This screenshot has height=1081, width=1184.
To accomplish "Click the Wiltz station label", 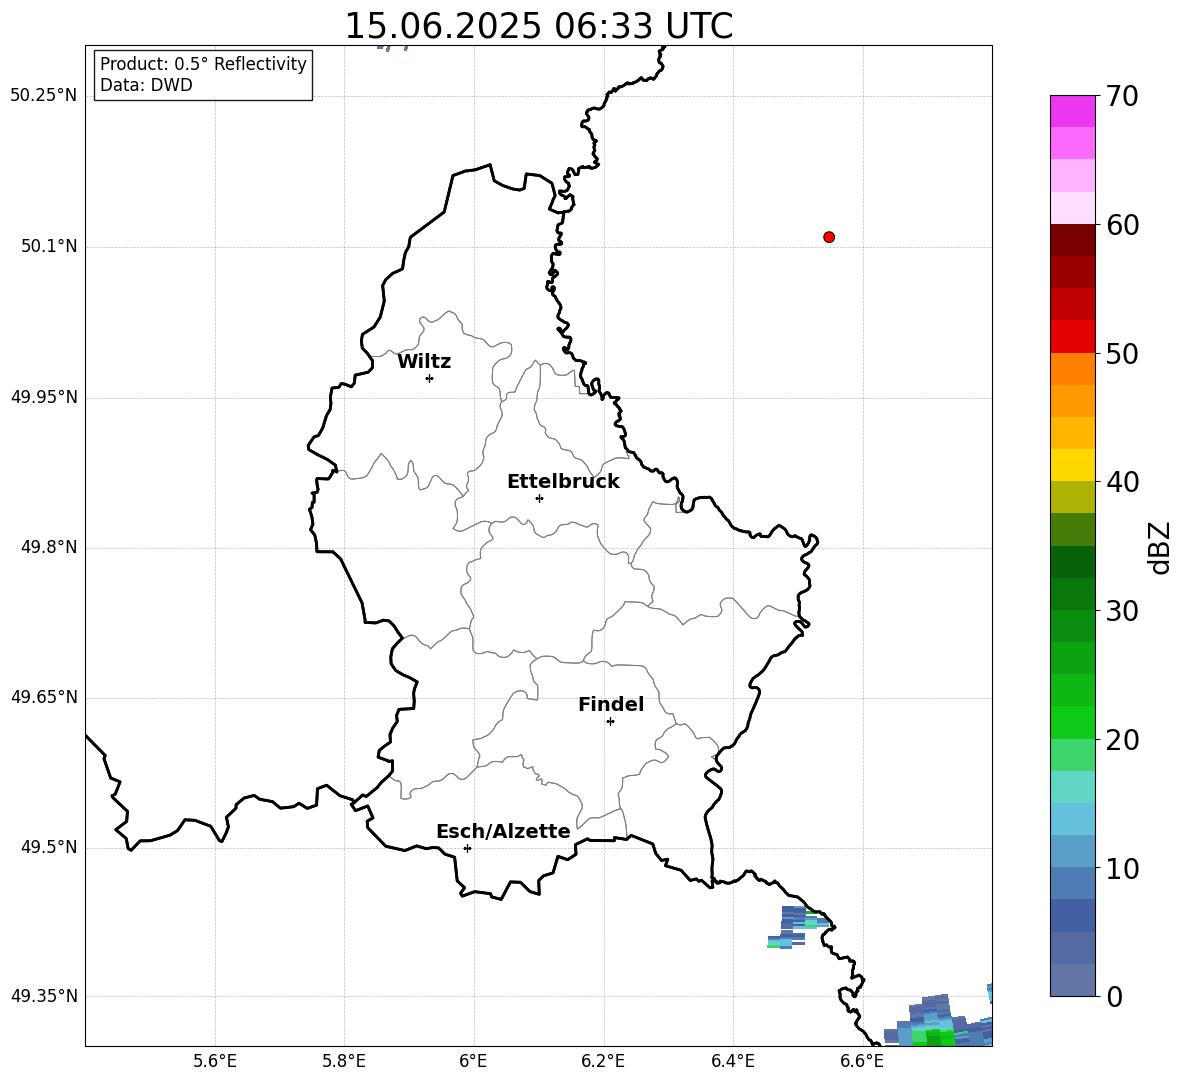I will tap(424, 362).
